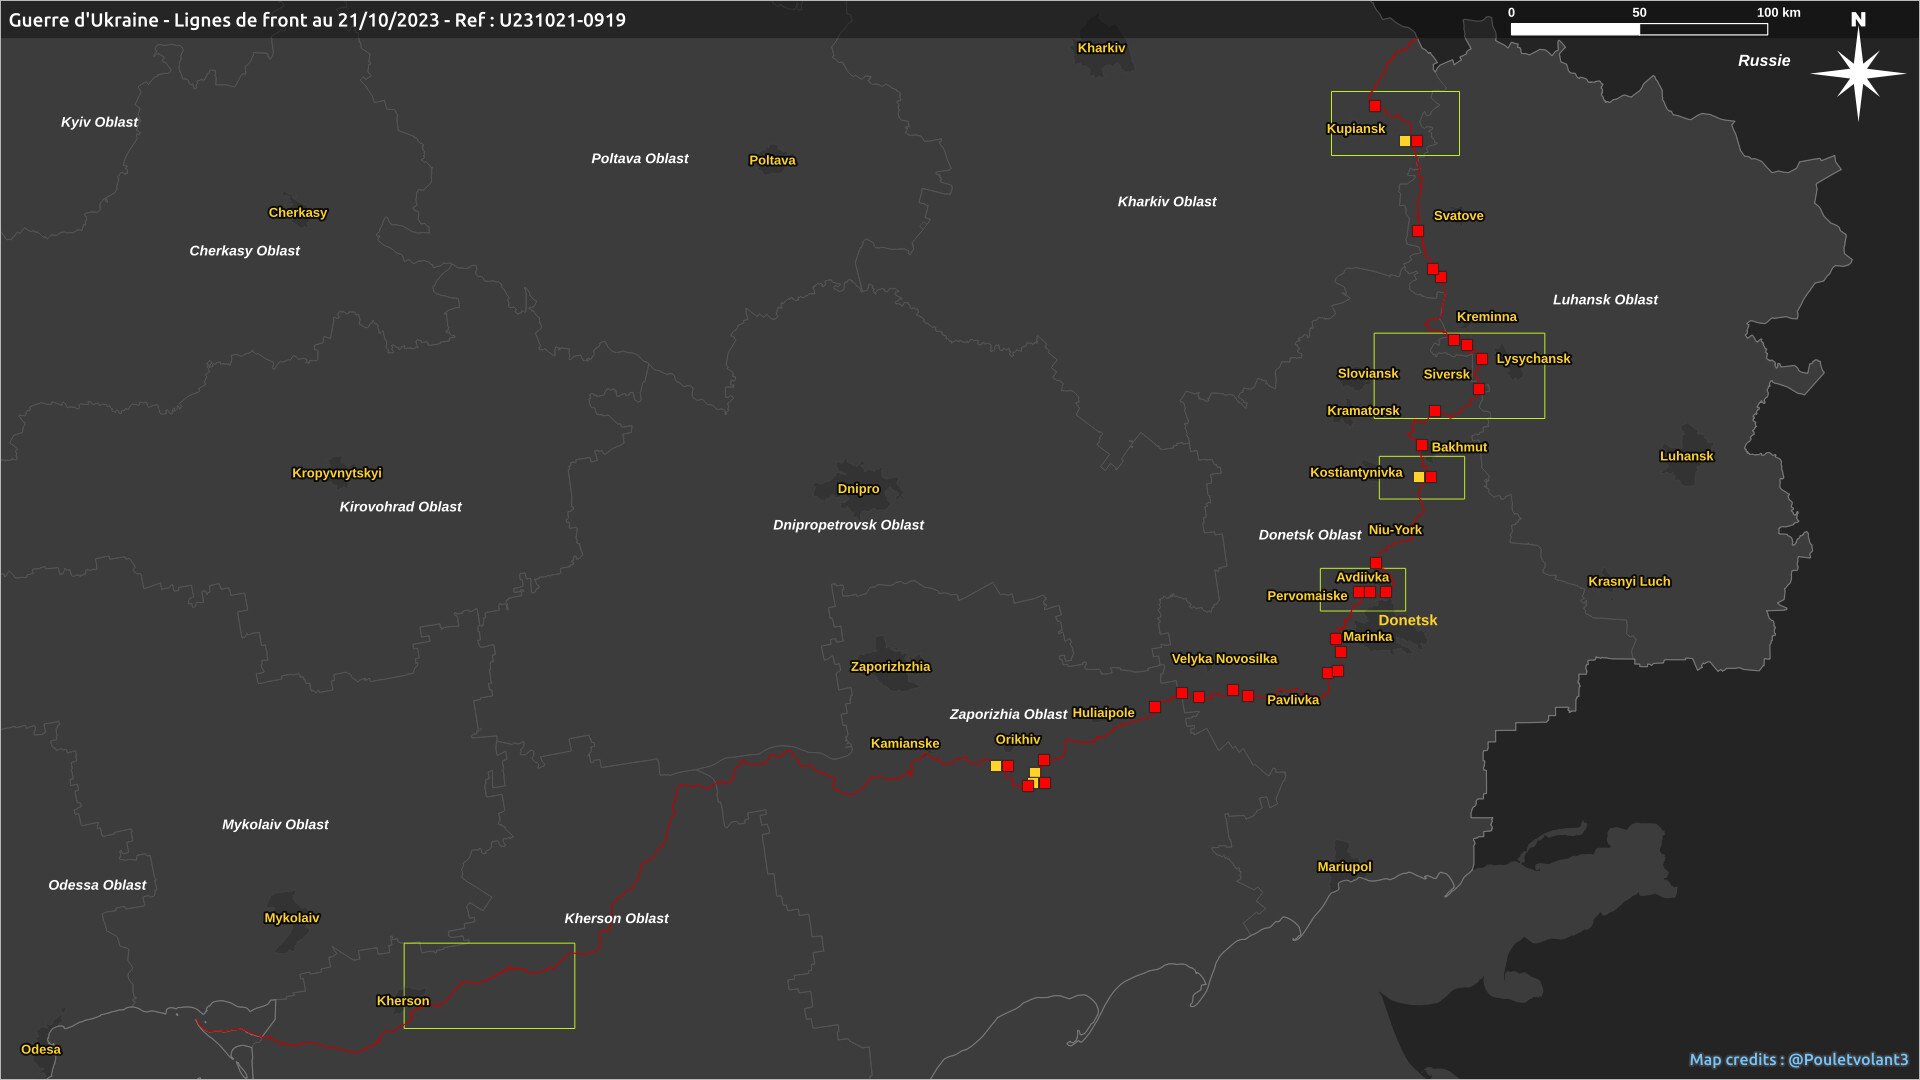Select the Odessa Oblast label
1920x1080 pixels.
click(x=97, y=885)
